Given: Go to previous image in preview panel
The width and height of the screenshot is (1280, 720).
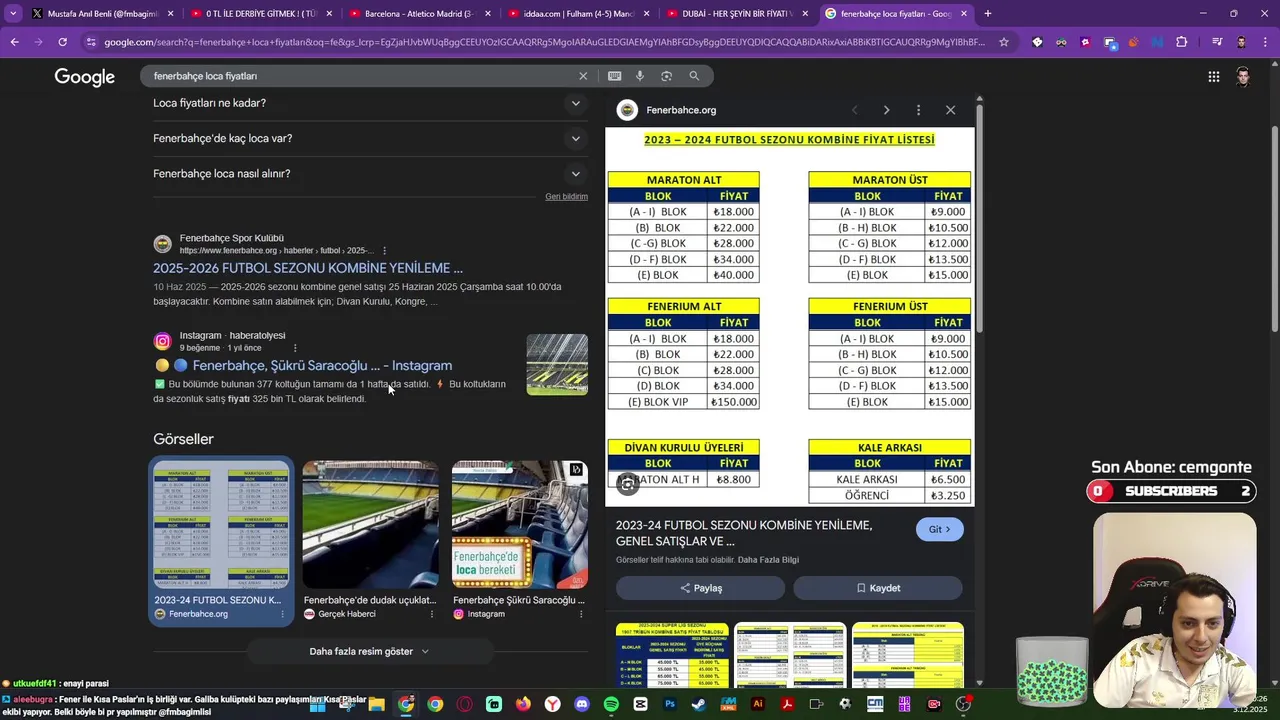Looking at the screenshot, I should point(854,110).
